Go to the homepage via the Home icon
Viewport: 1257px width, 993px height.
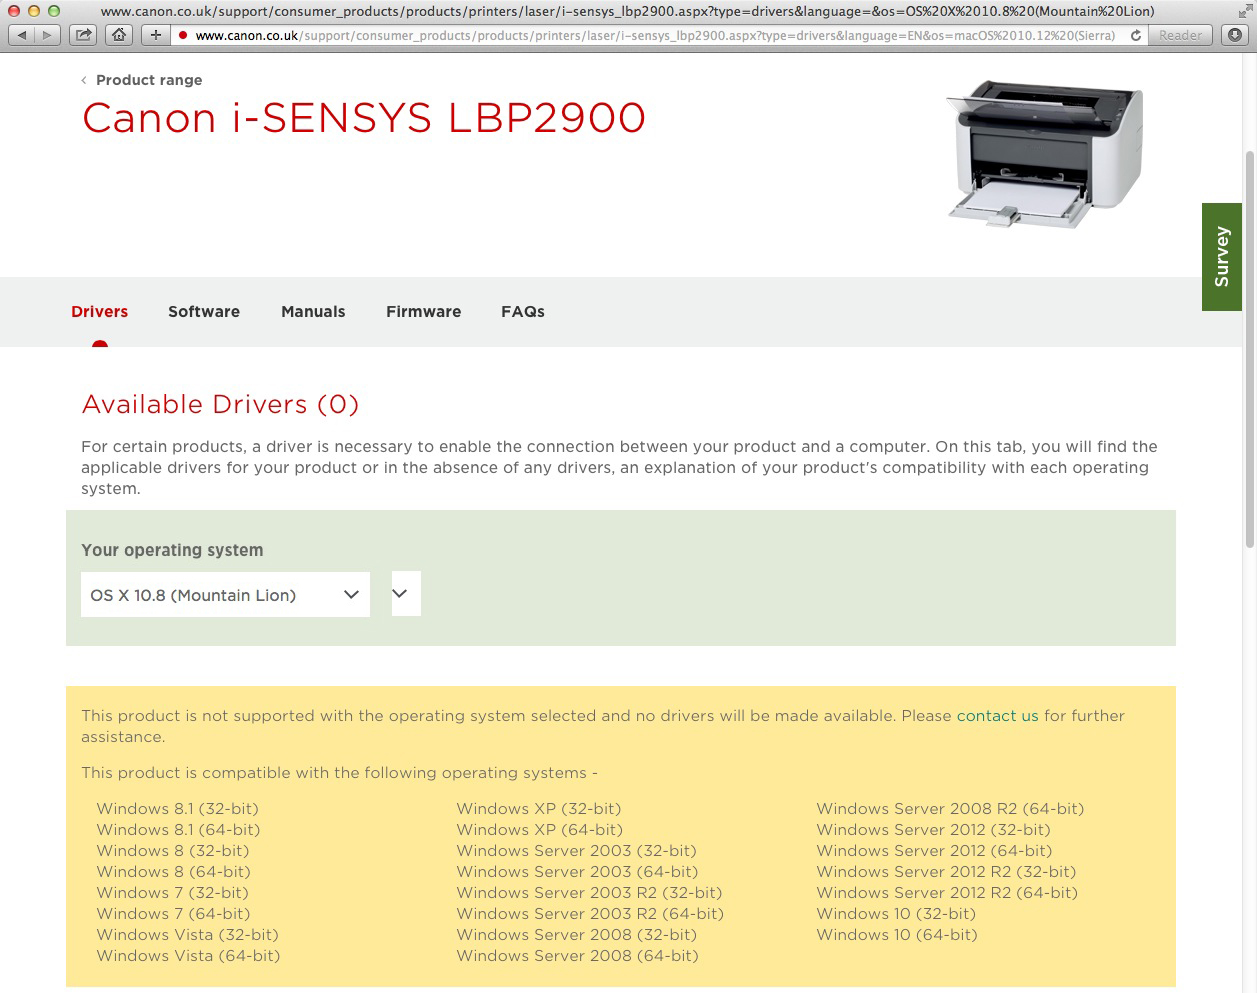(x=118, y=34)
